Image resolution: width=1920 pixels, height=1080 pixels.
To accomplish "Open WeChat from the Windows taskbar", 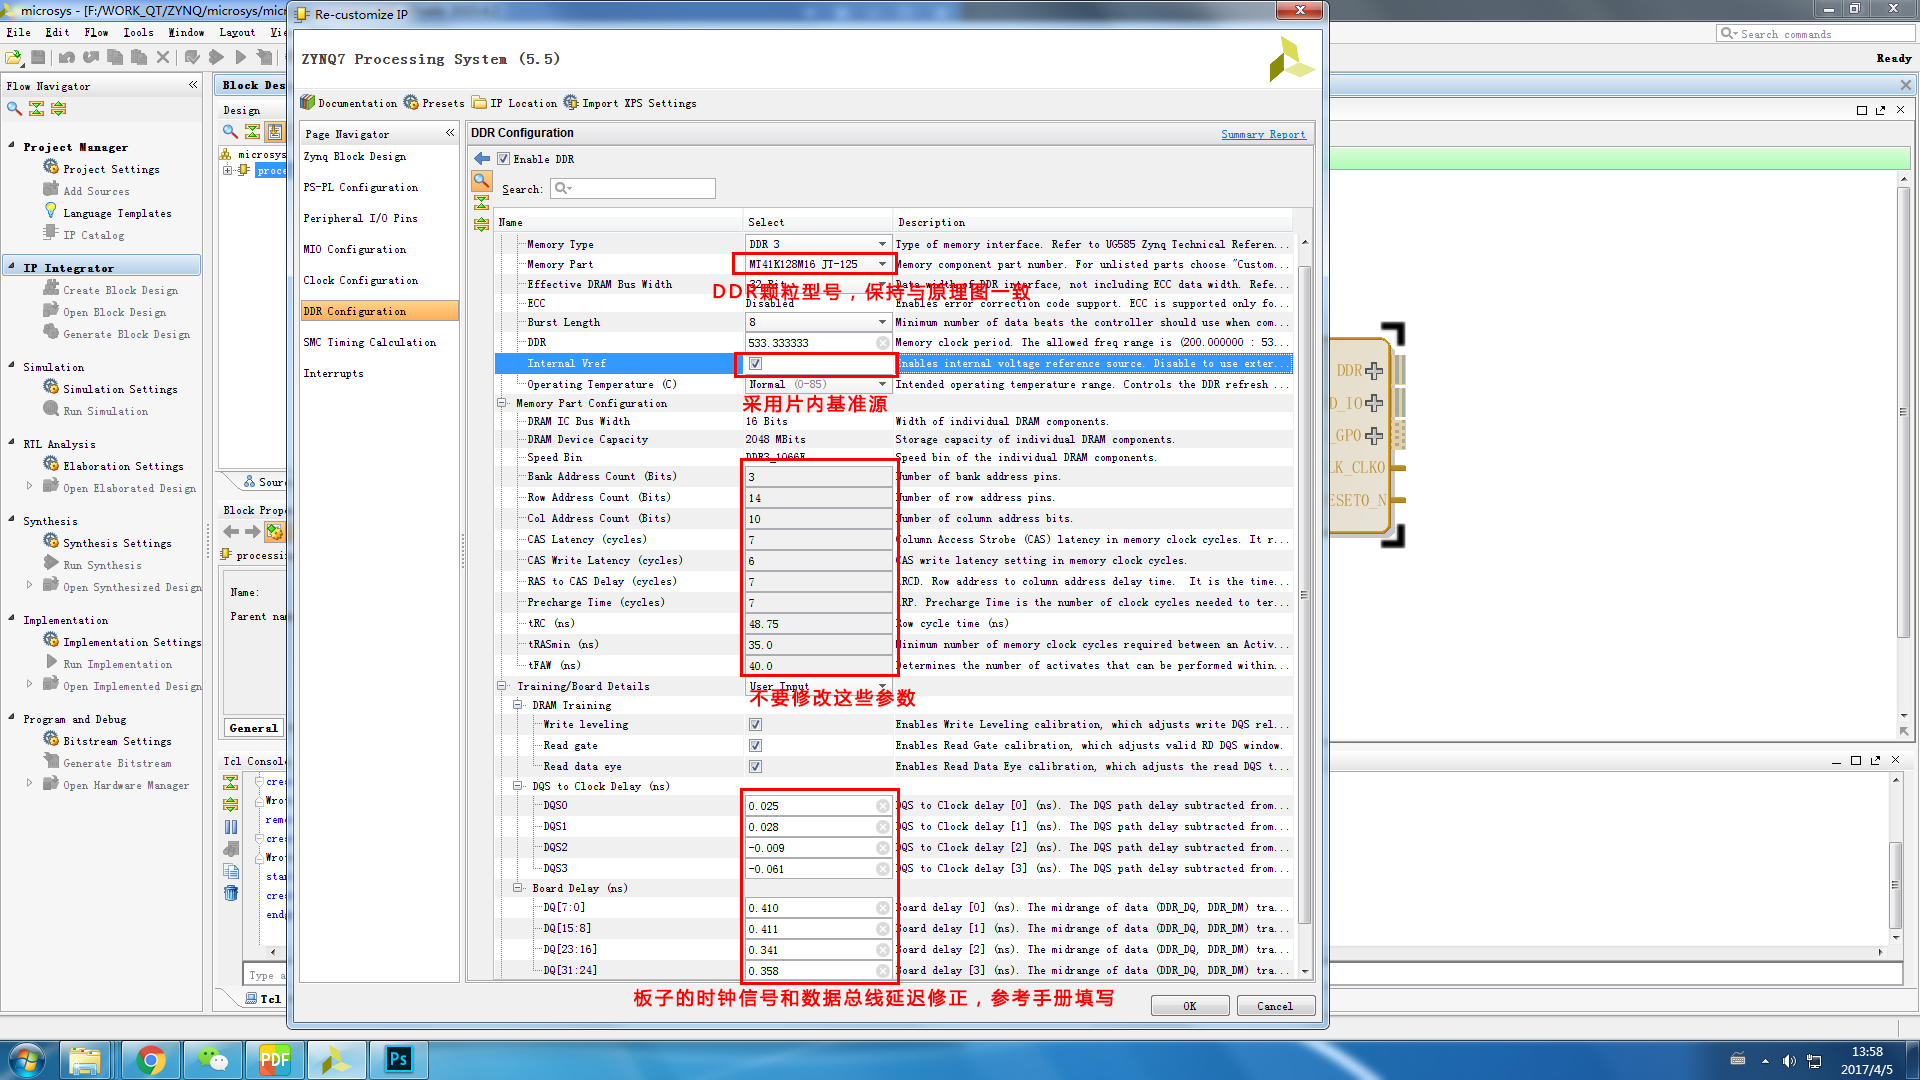I will coord(213,1060).
